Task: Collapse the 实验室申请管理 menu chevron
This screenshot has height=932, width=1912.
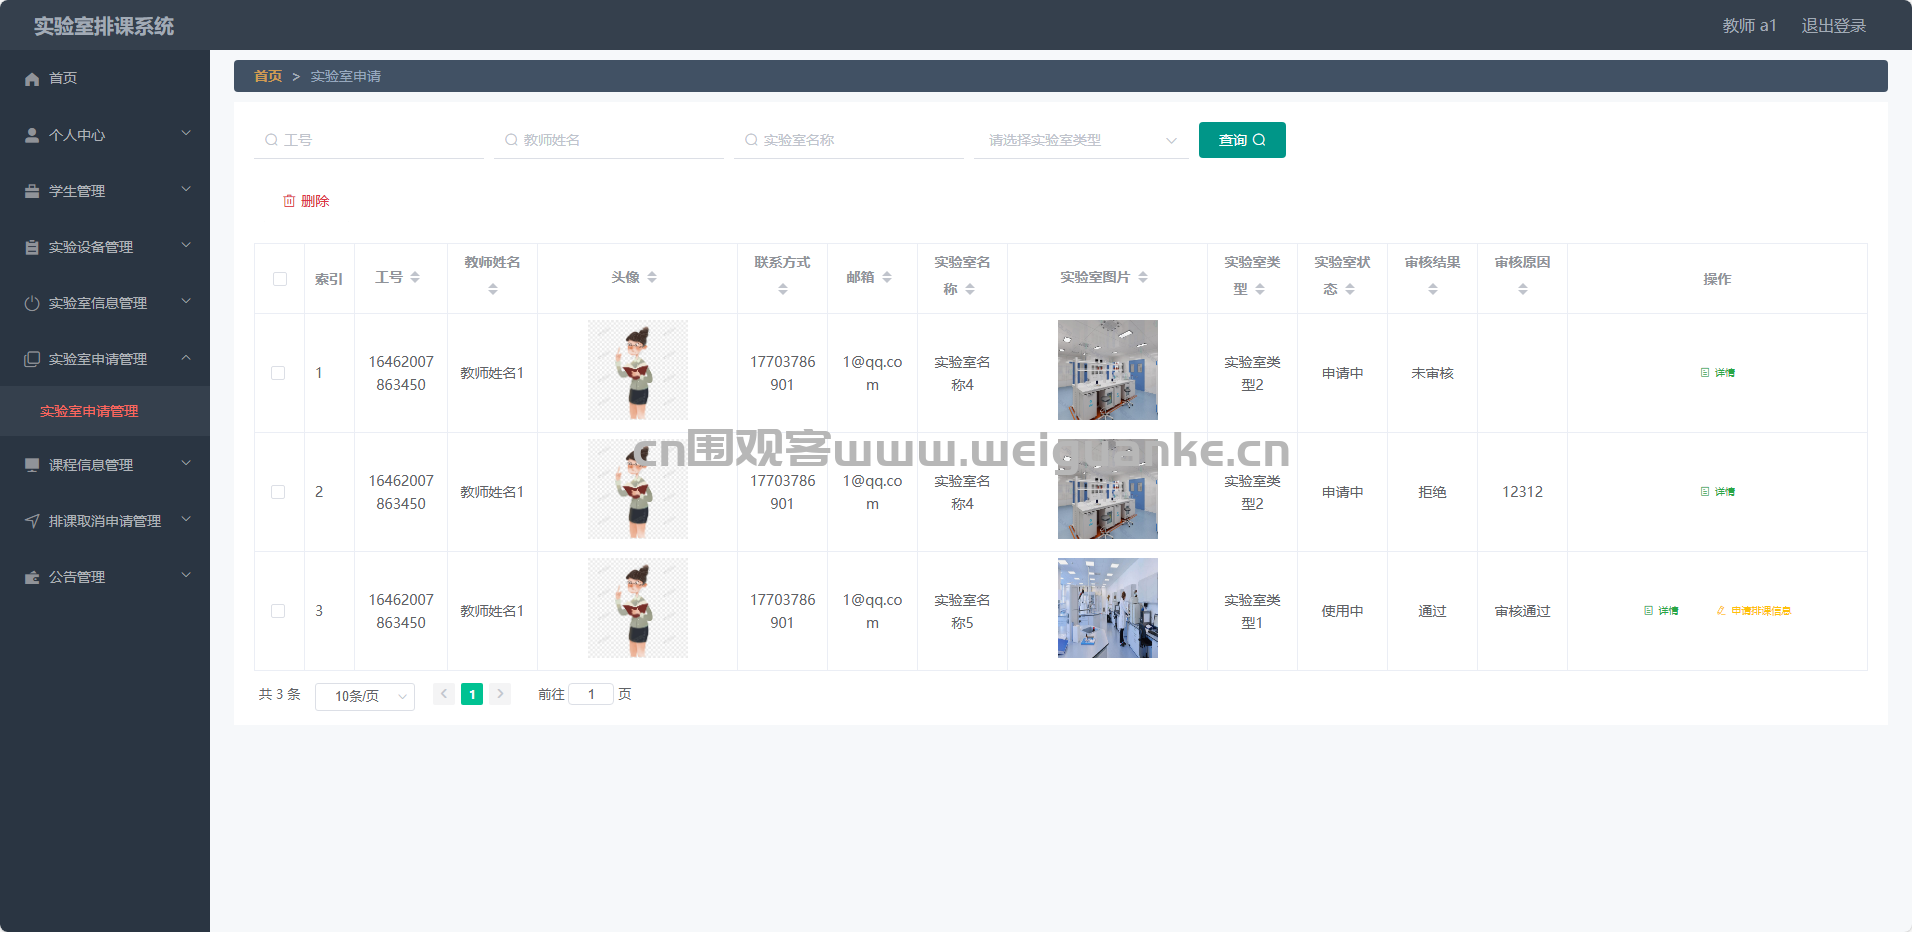Action: tap(186, 357)
